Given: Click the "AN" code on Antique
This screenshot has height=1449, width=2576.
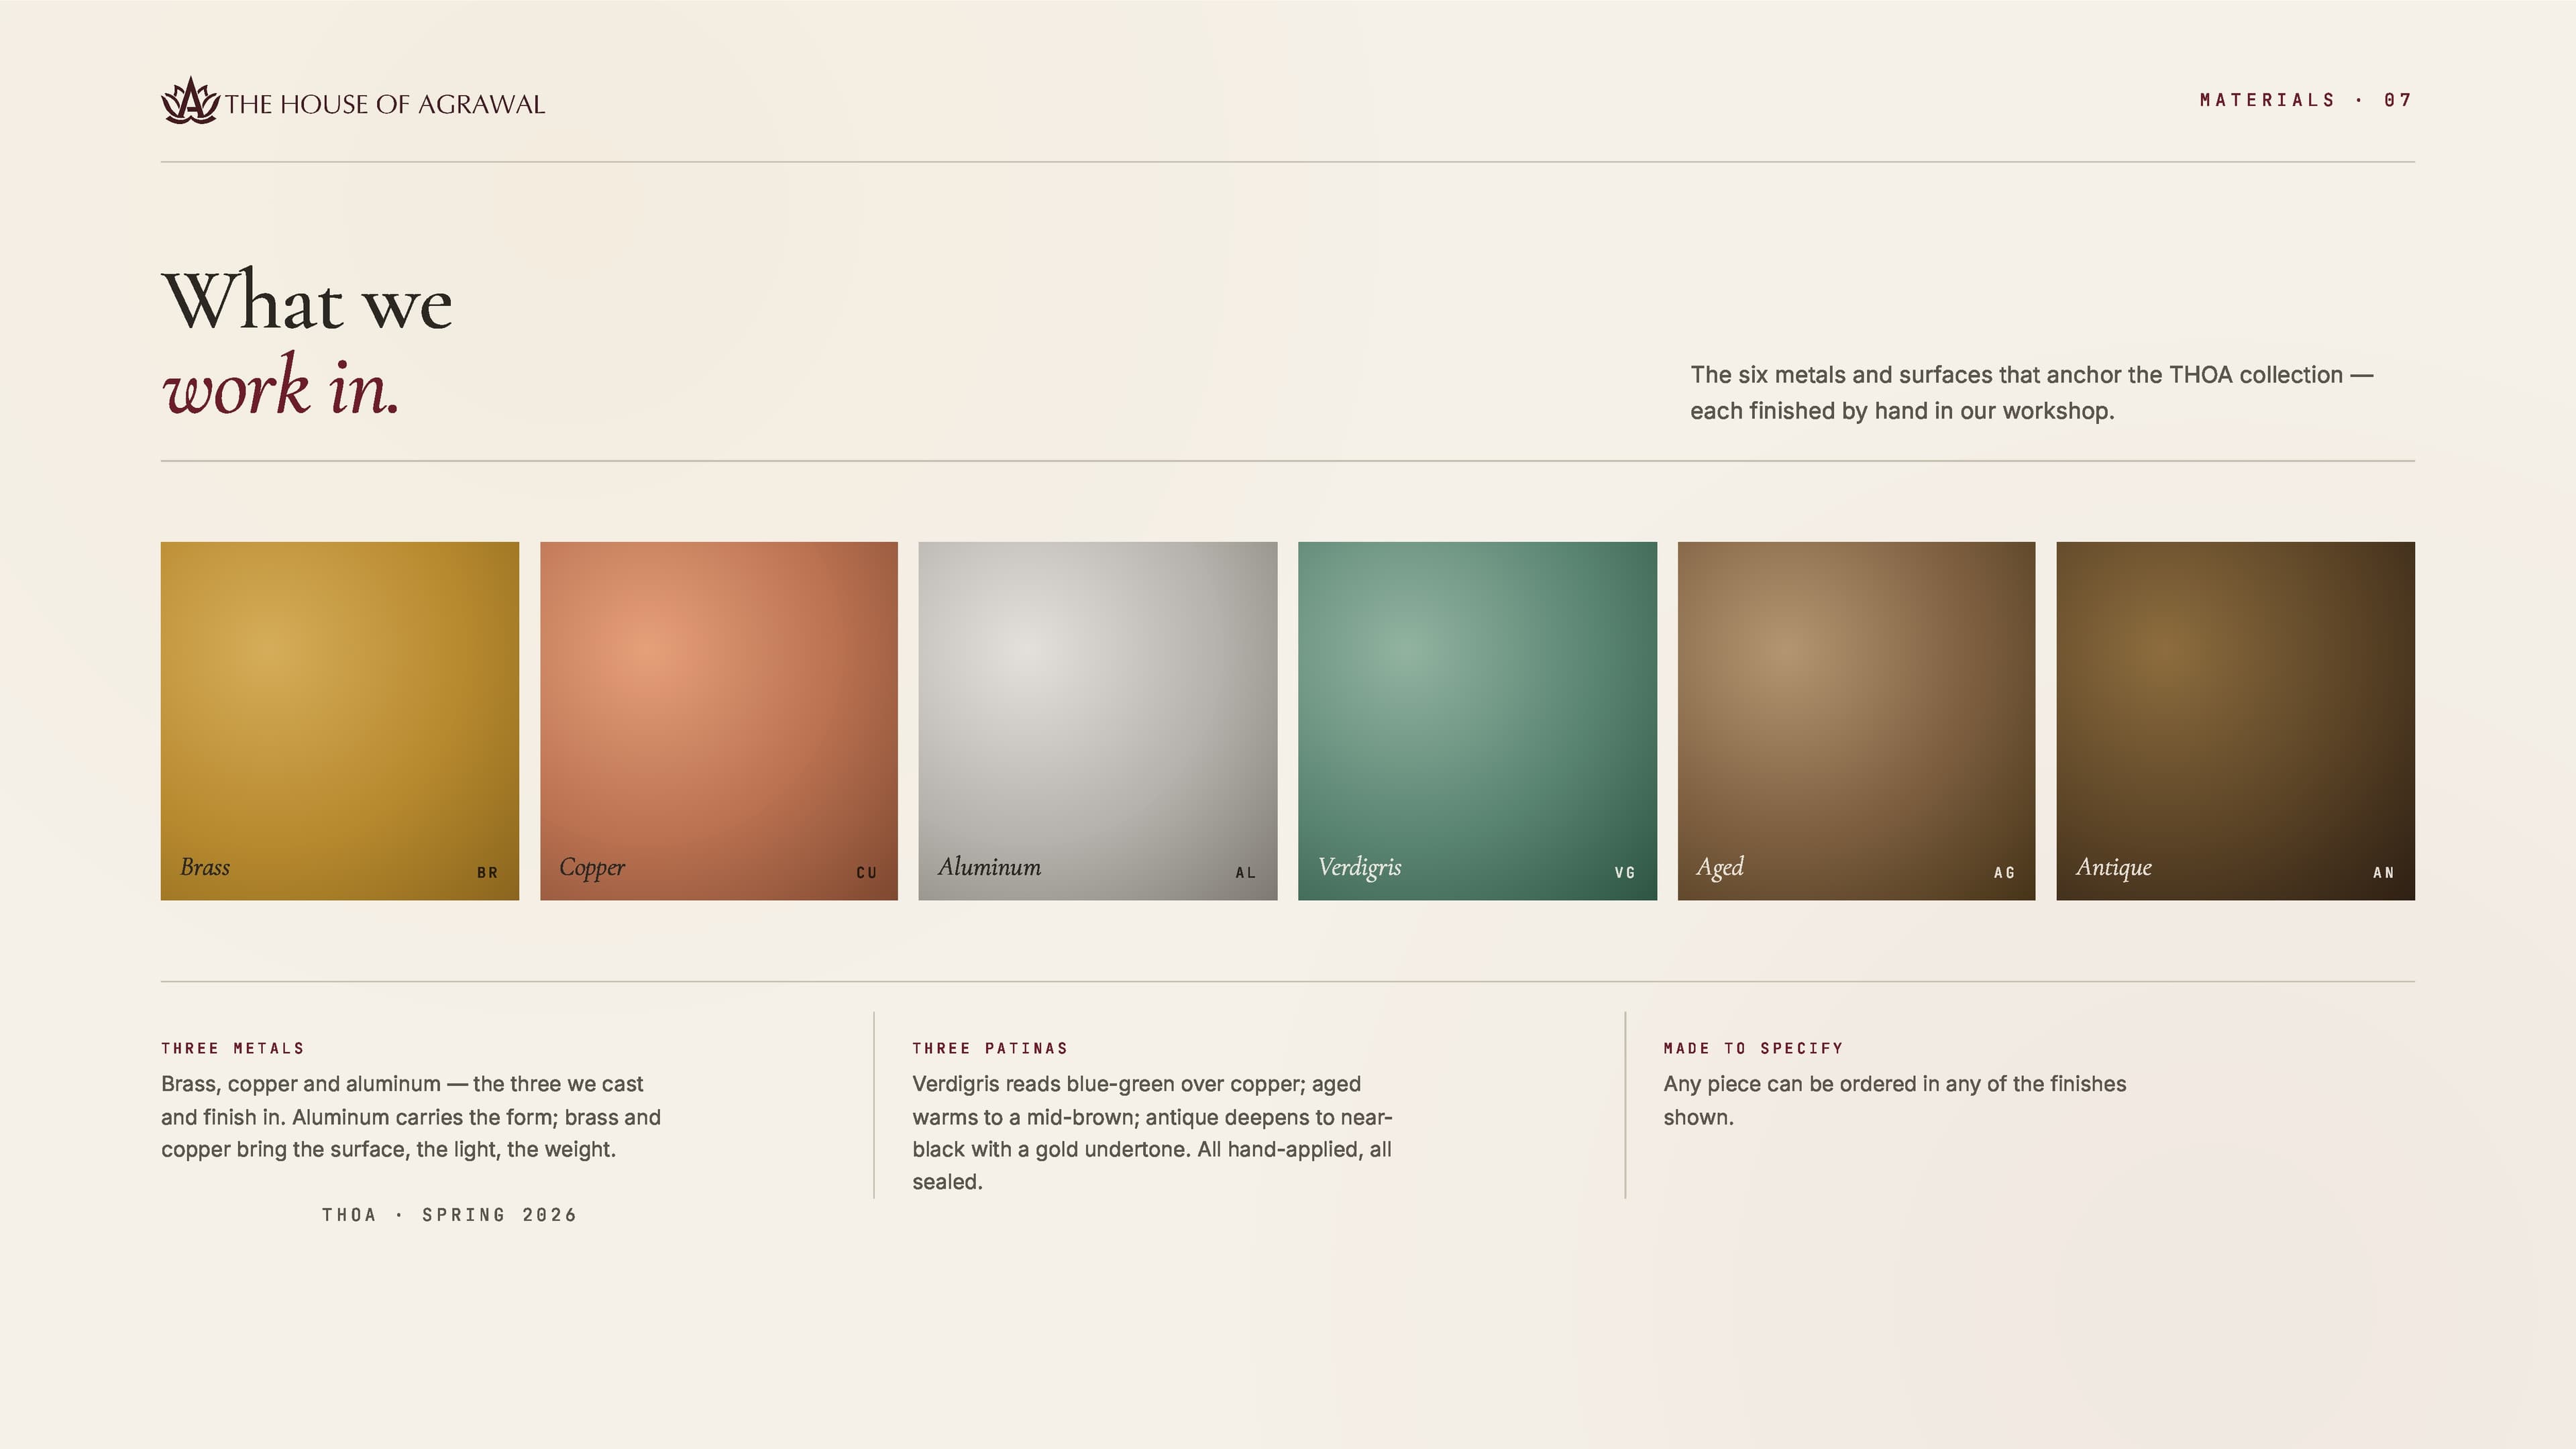Looking at the screenshot, I should coord(2383,873).
